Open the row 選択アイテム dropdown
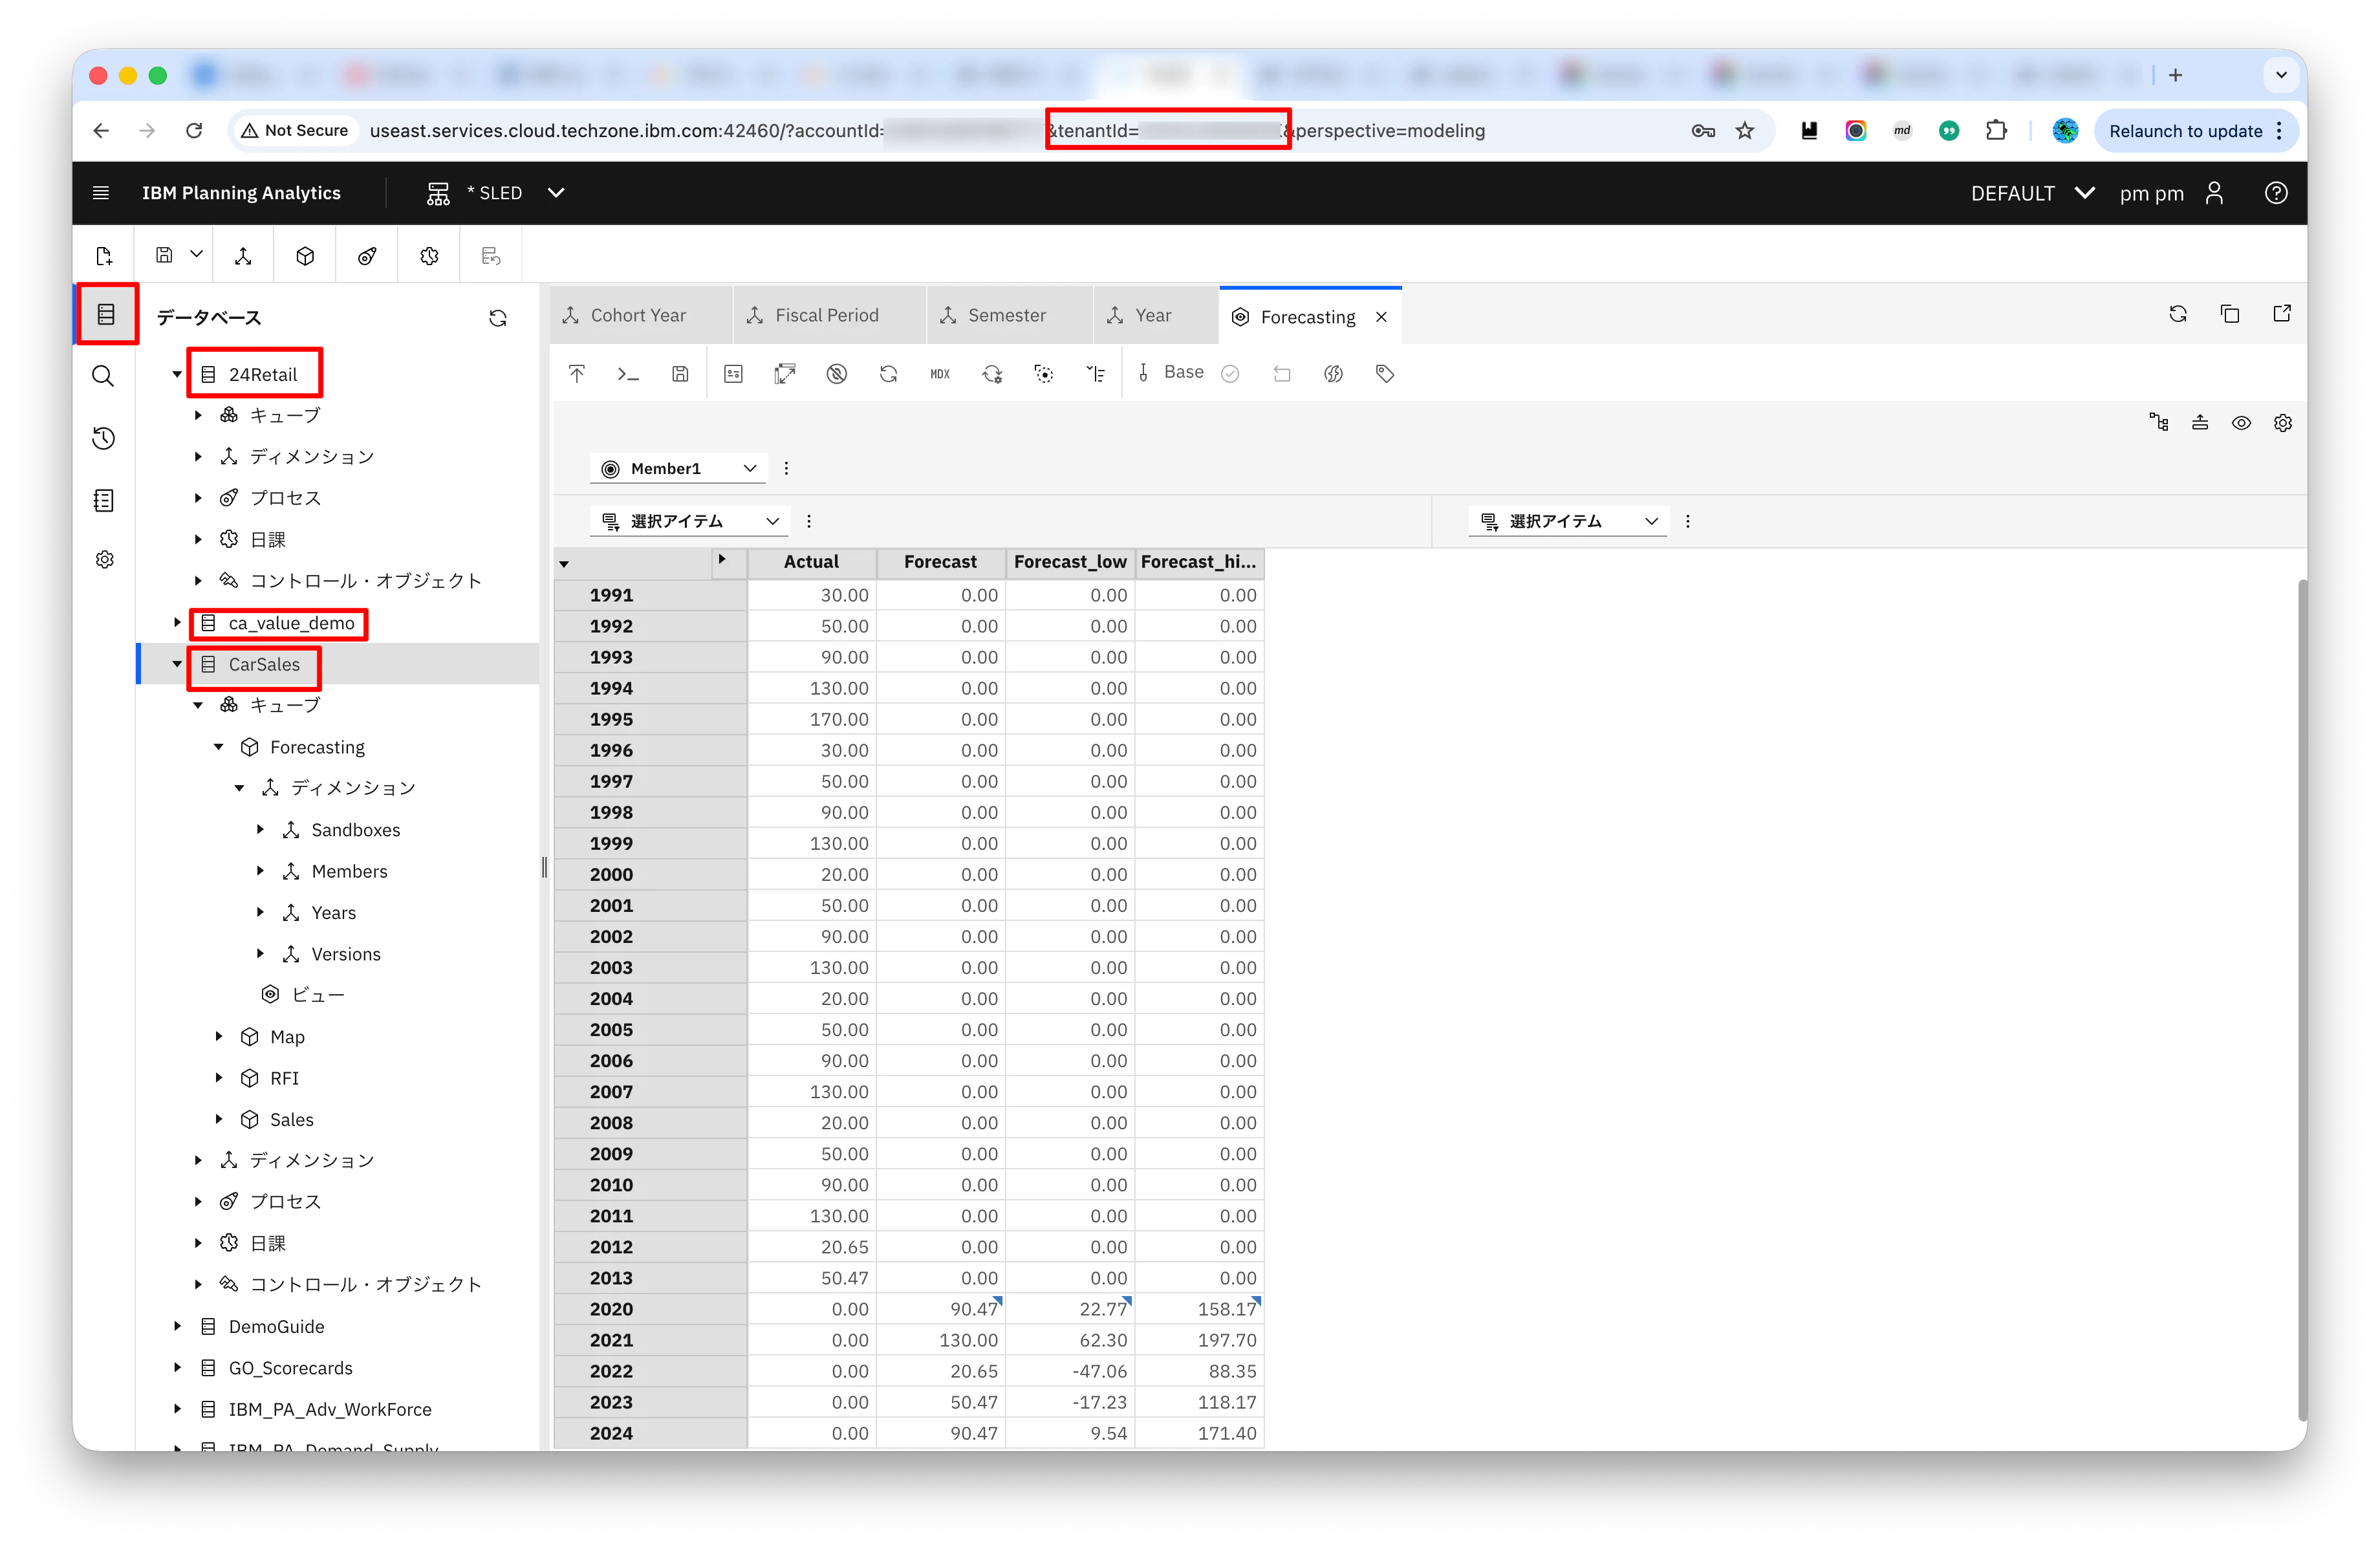The width and height of the screenshot is (2380, 1547). pyautogui.click(x=689, y=521)
